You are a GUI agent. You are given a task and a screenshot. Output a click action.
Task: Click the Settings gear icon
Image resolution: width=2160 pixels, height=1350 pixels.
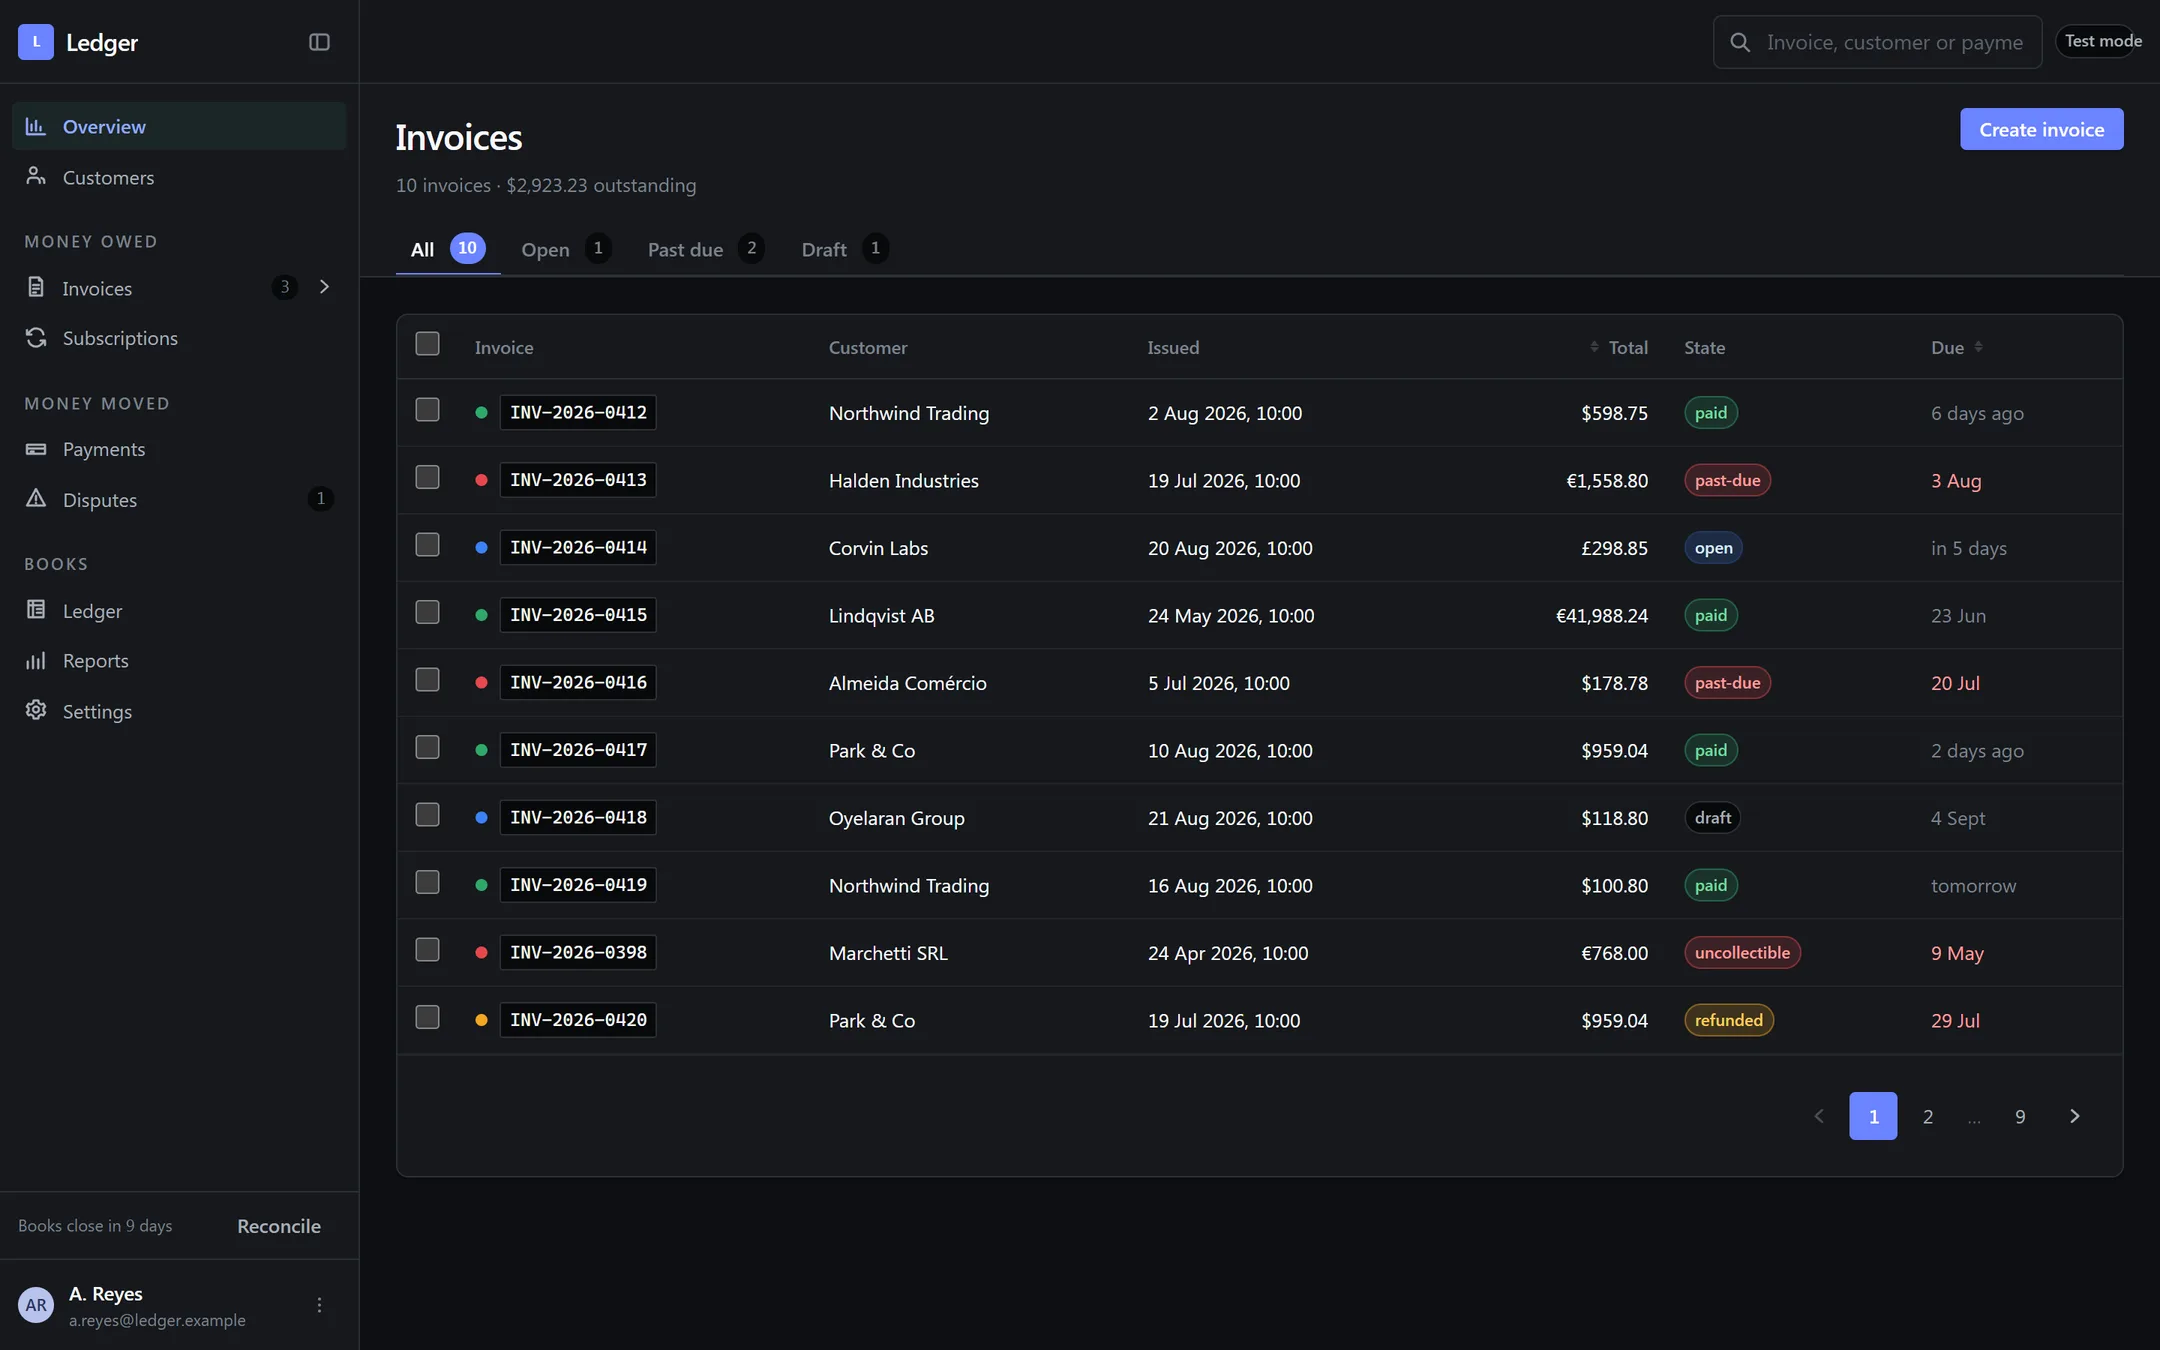tap(36, 710)
